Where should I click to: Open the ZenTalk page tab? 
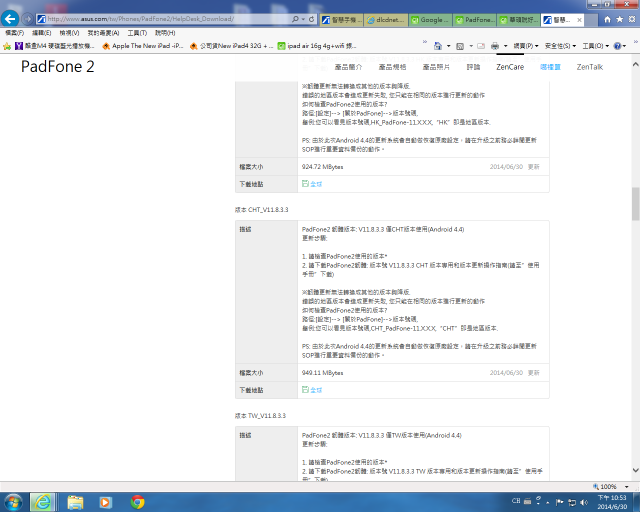coord(589,67)
